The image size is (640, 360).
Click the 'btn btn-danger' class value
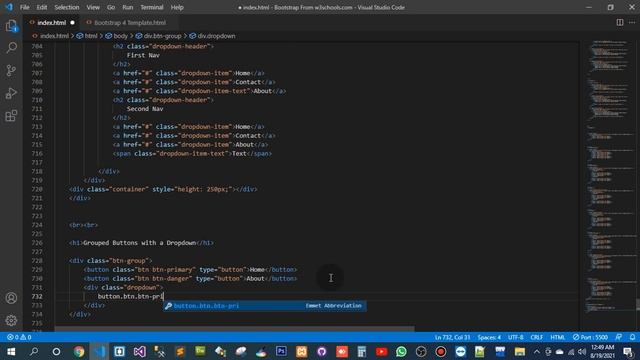coord(162,279)
